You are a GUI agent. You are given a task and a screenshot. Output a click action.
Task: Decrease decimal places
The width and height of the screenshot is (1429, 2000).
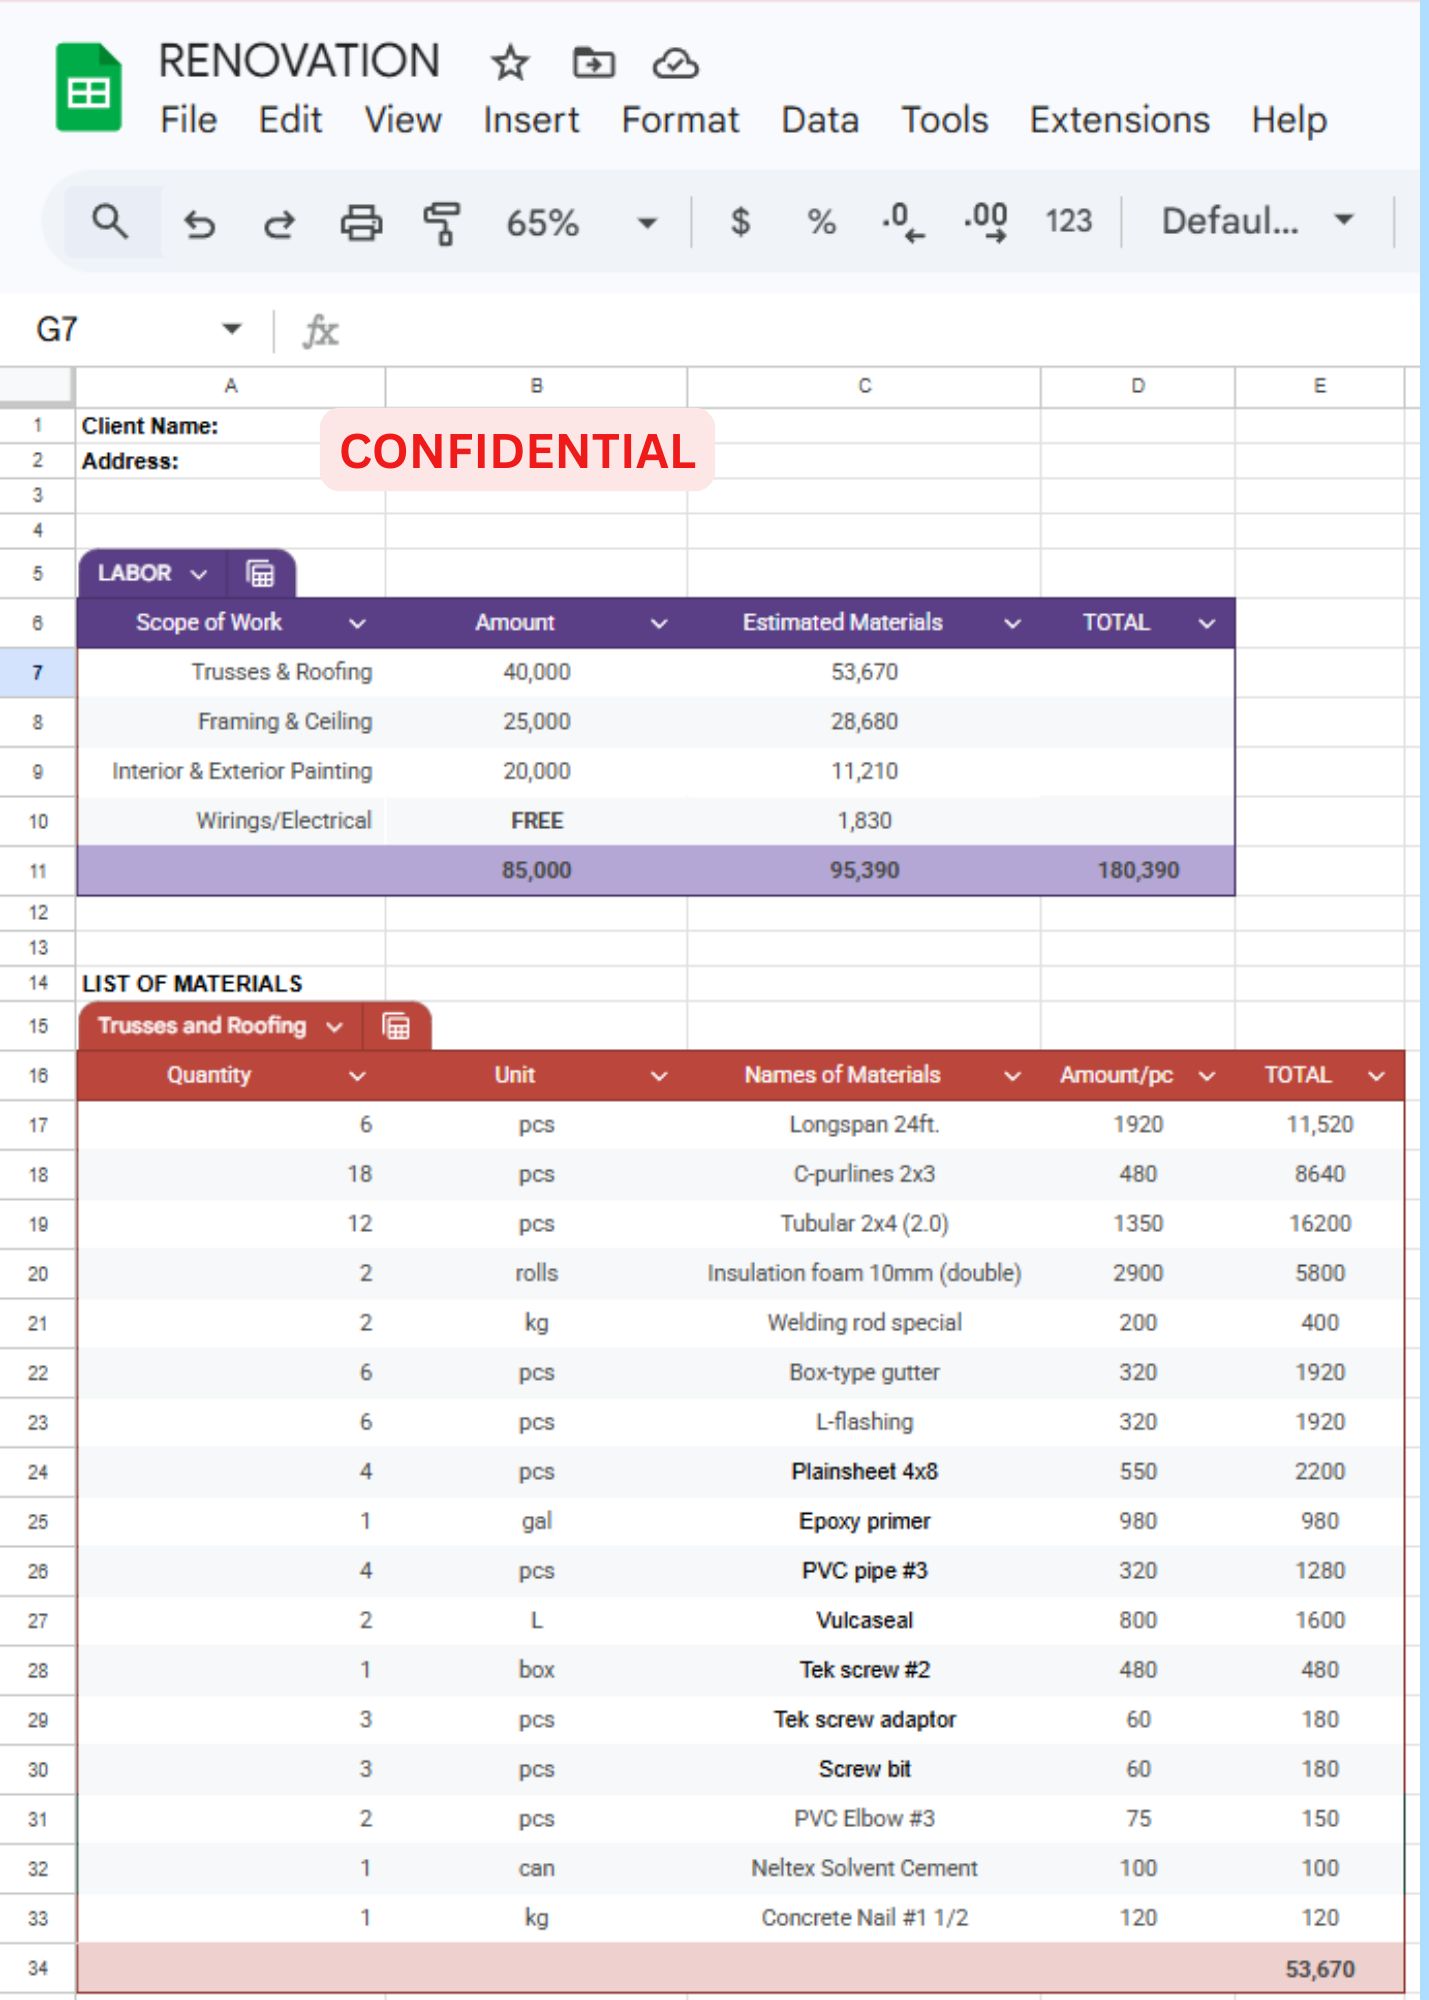903,222
